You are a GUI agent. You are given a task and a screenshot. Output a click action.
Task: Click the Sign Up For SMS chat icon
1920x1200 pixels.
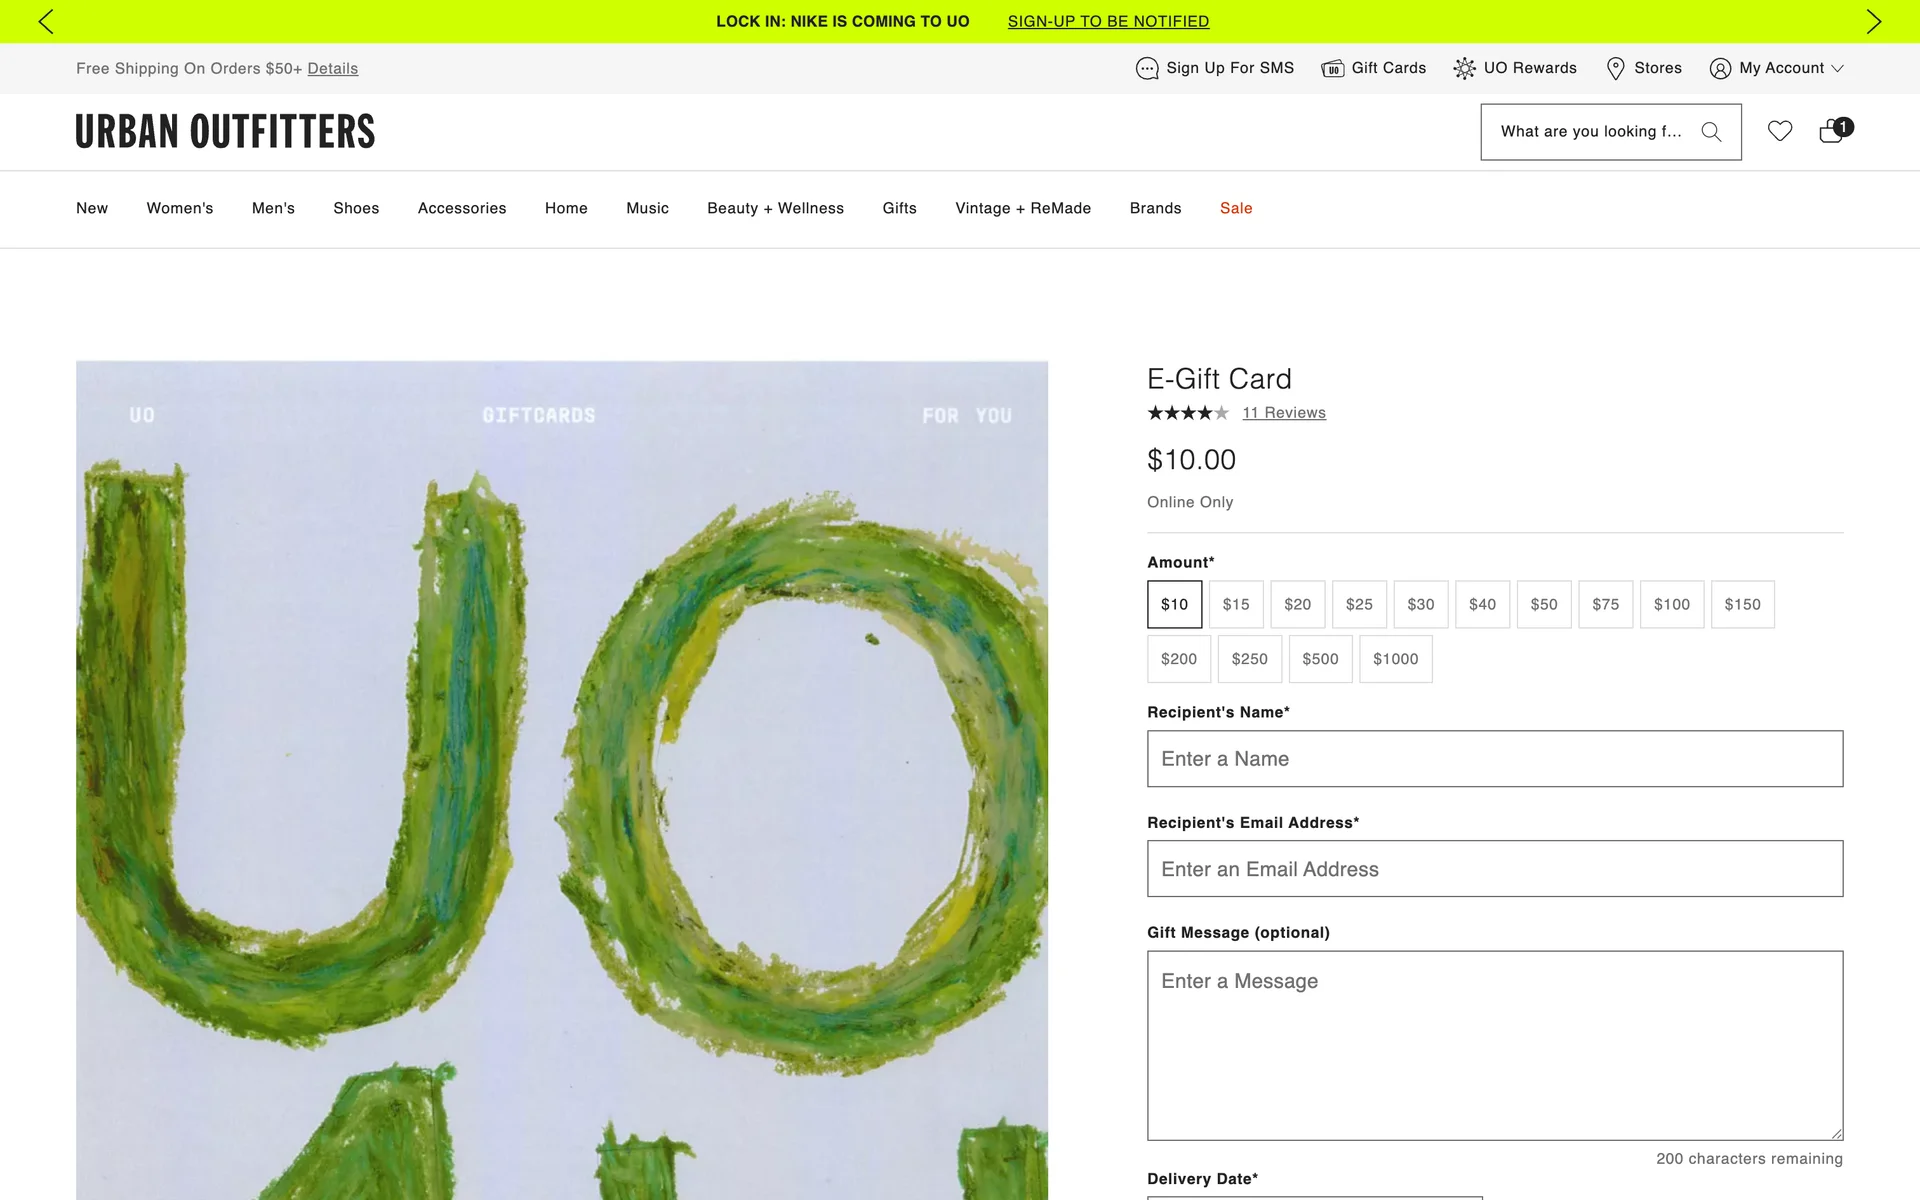tap(1147, 68)
